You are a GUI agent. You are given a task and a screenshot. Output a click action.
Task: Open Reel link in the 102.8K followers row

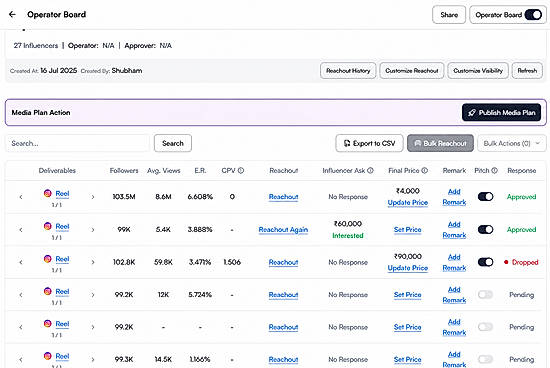[x=62, y=259]
